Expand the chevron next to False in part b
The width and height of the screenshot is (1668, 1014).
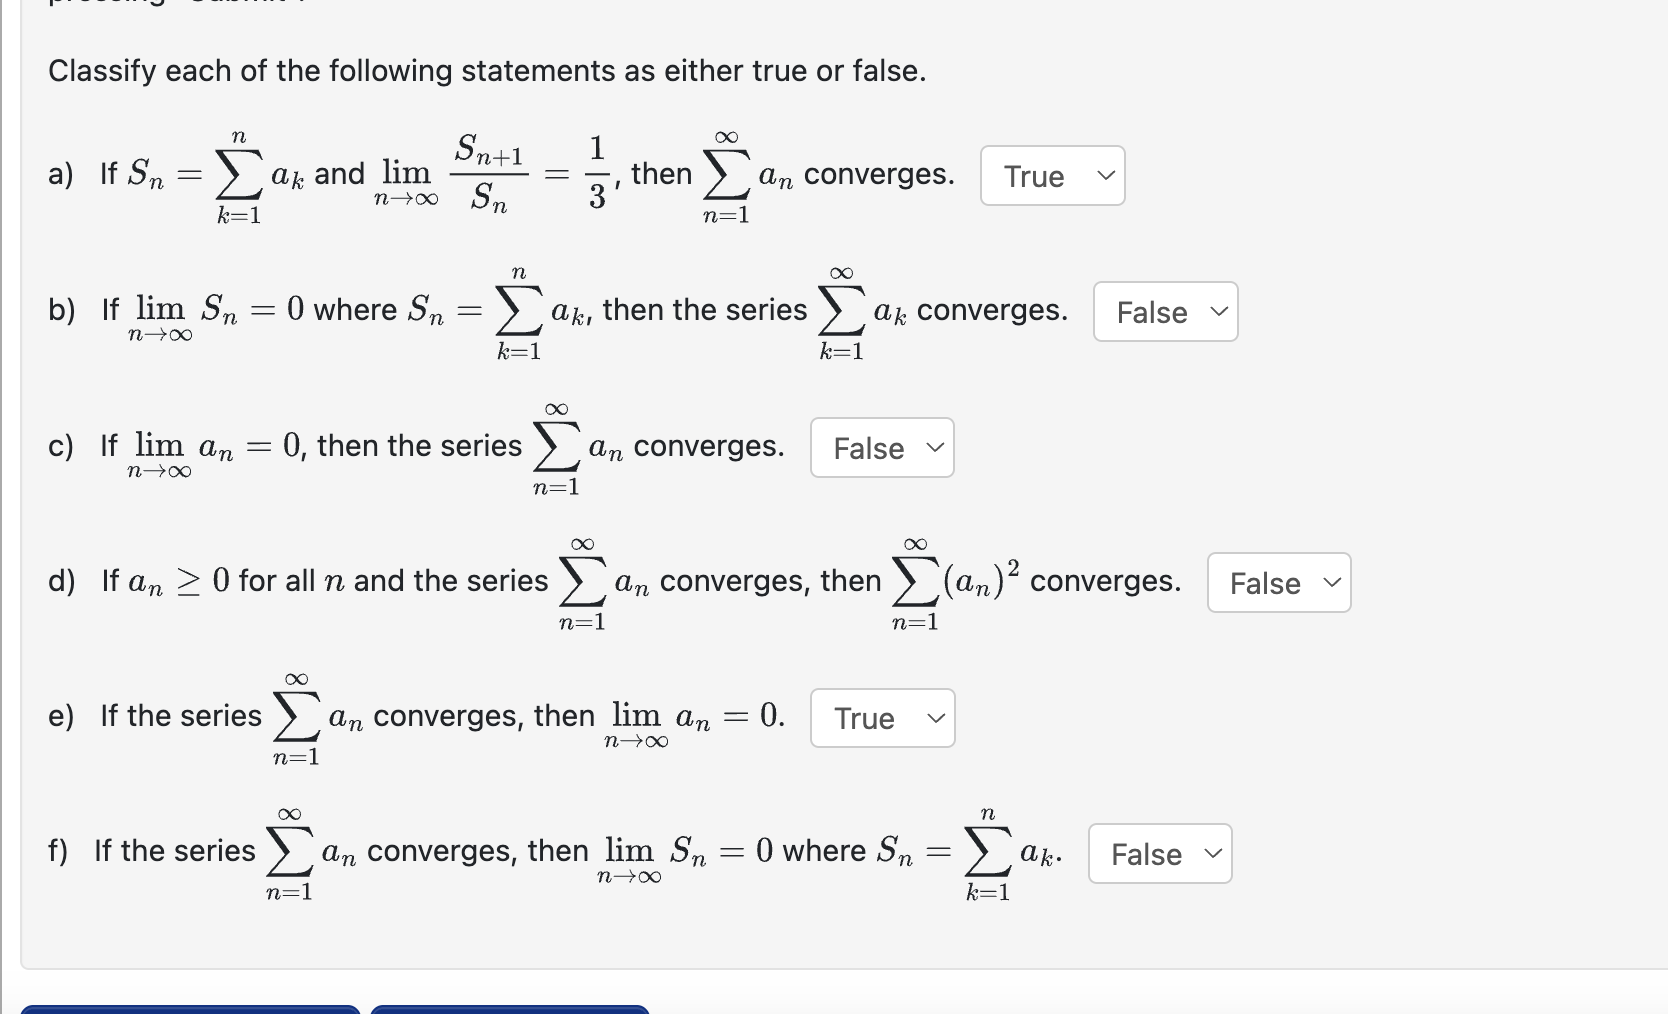point(1219,312)
